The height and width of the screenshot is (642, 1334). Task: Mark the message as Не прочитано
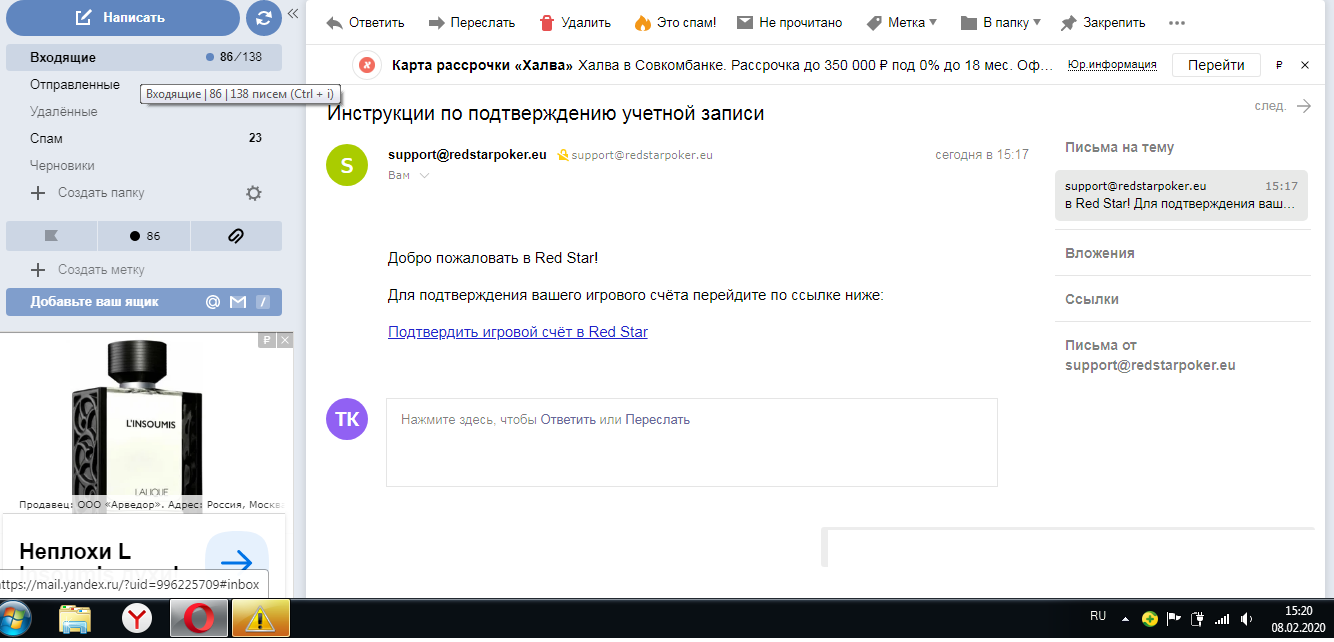click(x=790, y=22)
